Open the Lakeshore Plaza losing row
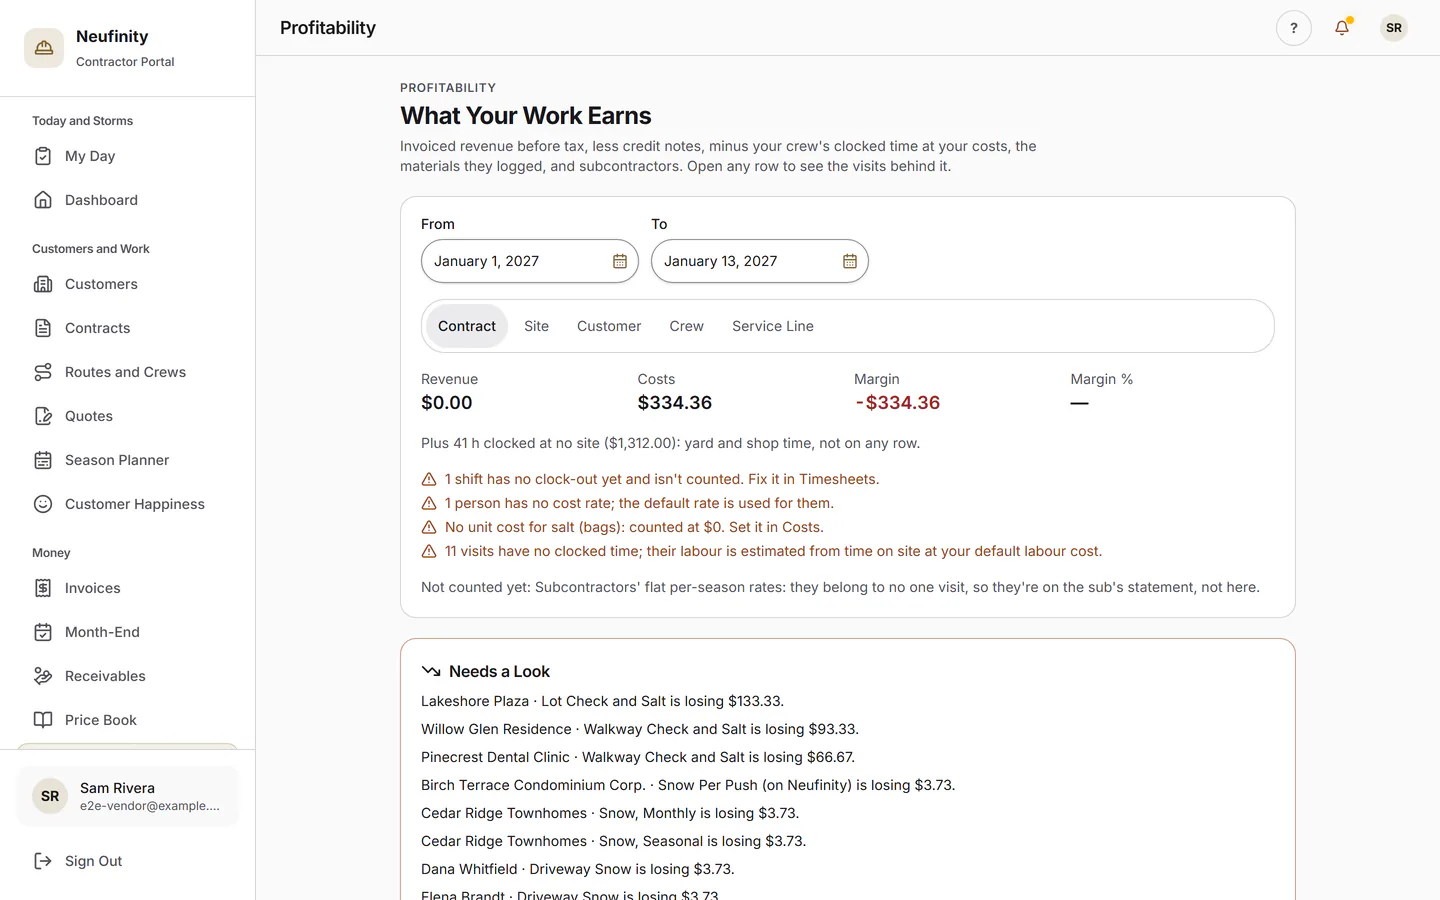Image resolution: width=1440 pixels, height=900 pixels. (602, 701)
